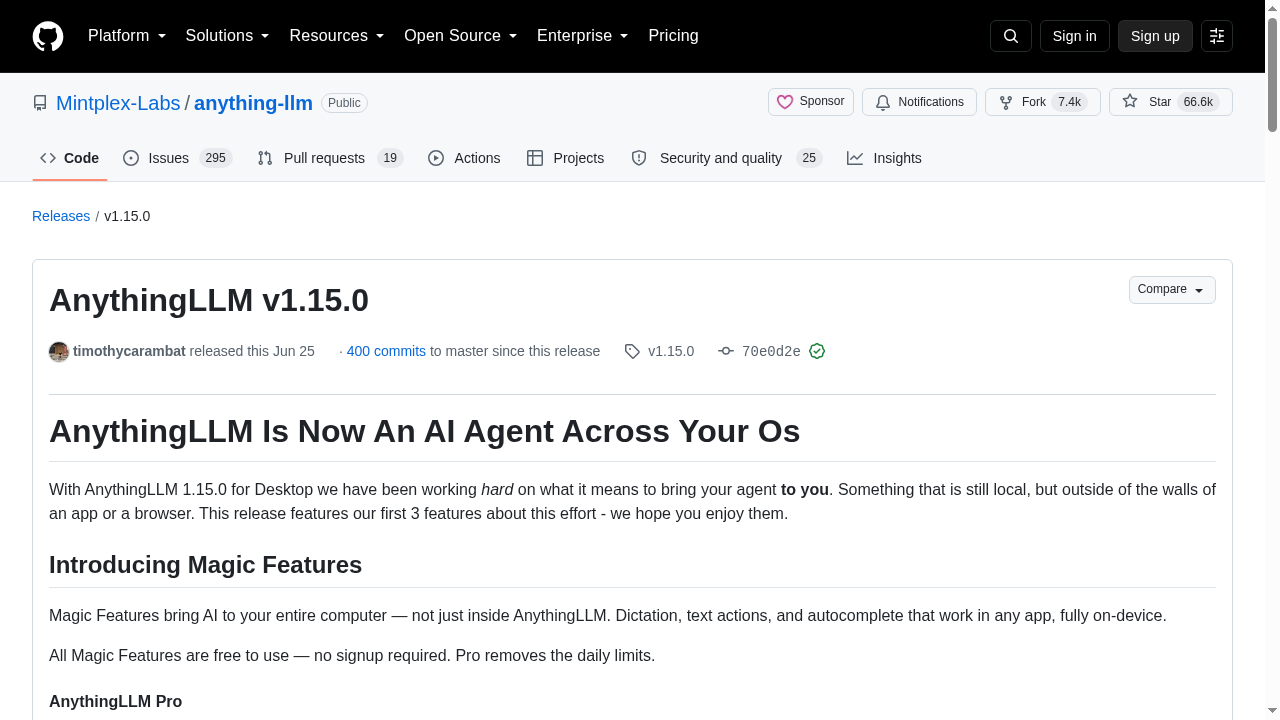Screen dimensions: 1280x720
Task: Fork the anything-llm repository
Action: [1043, 102]
